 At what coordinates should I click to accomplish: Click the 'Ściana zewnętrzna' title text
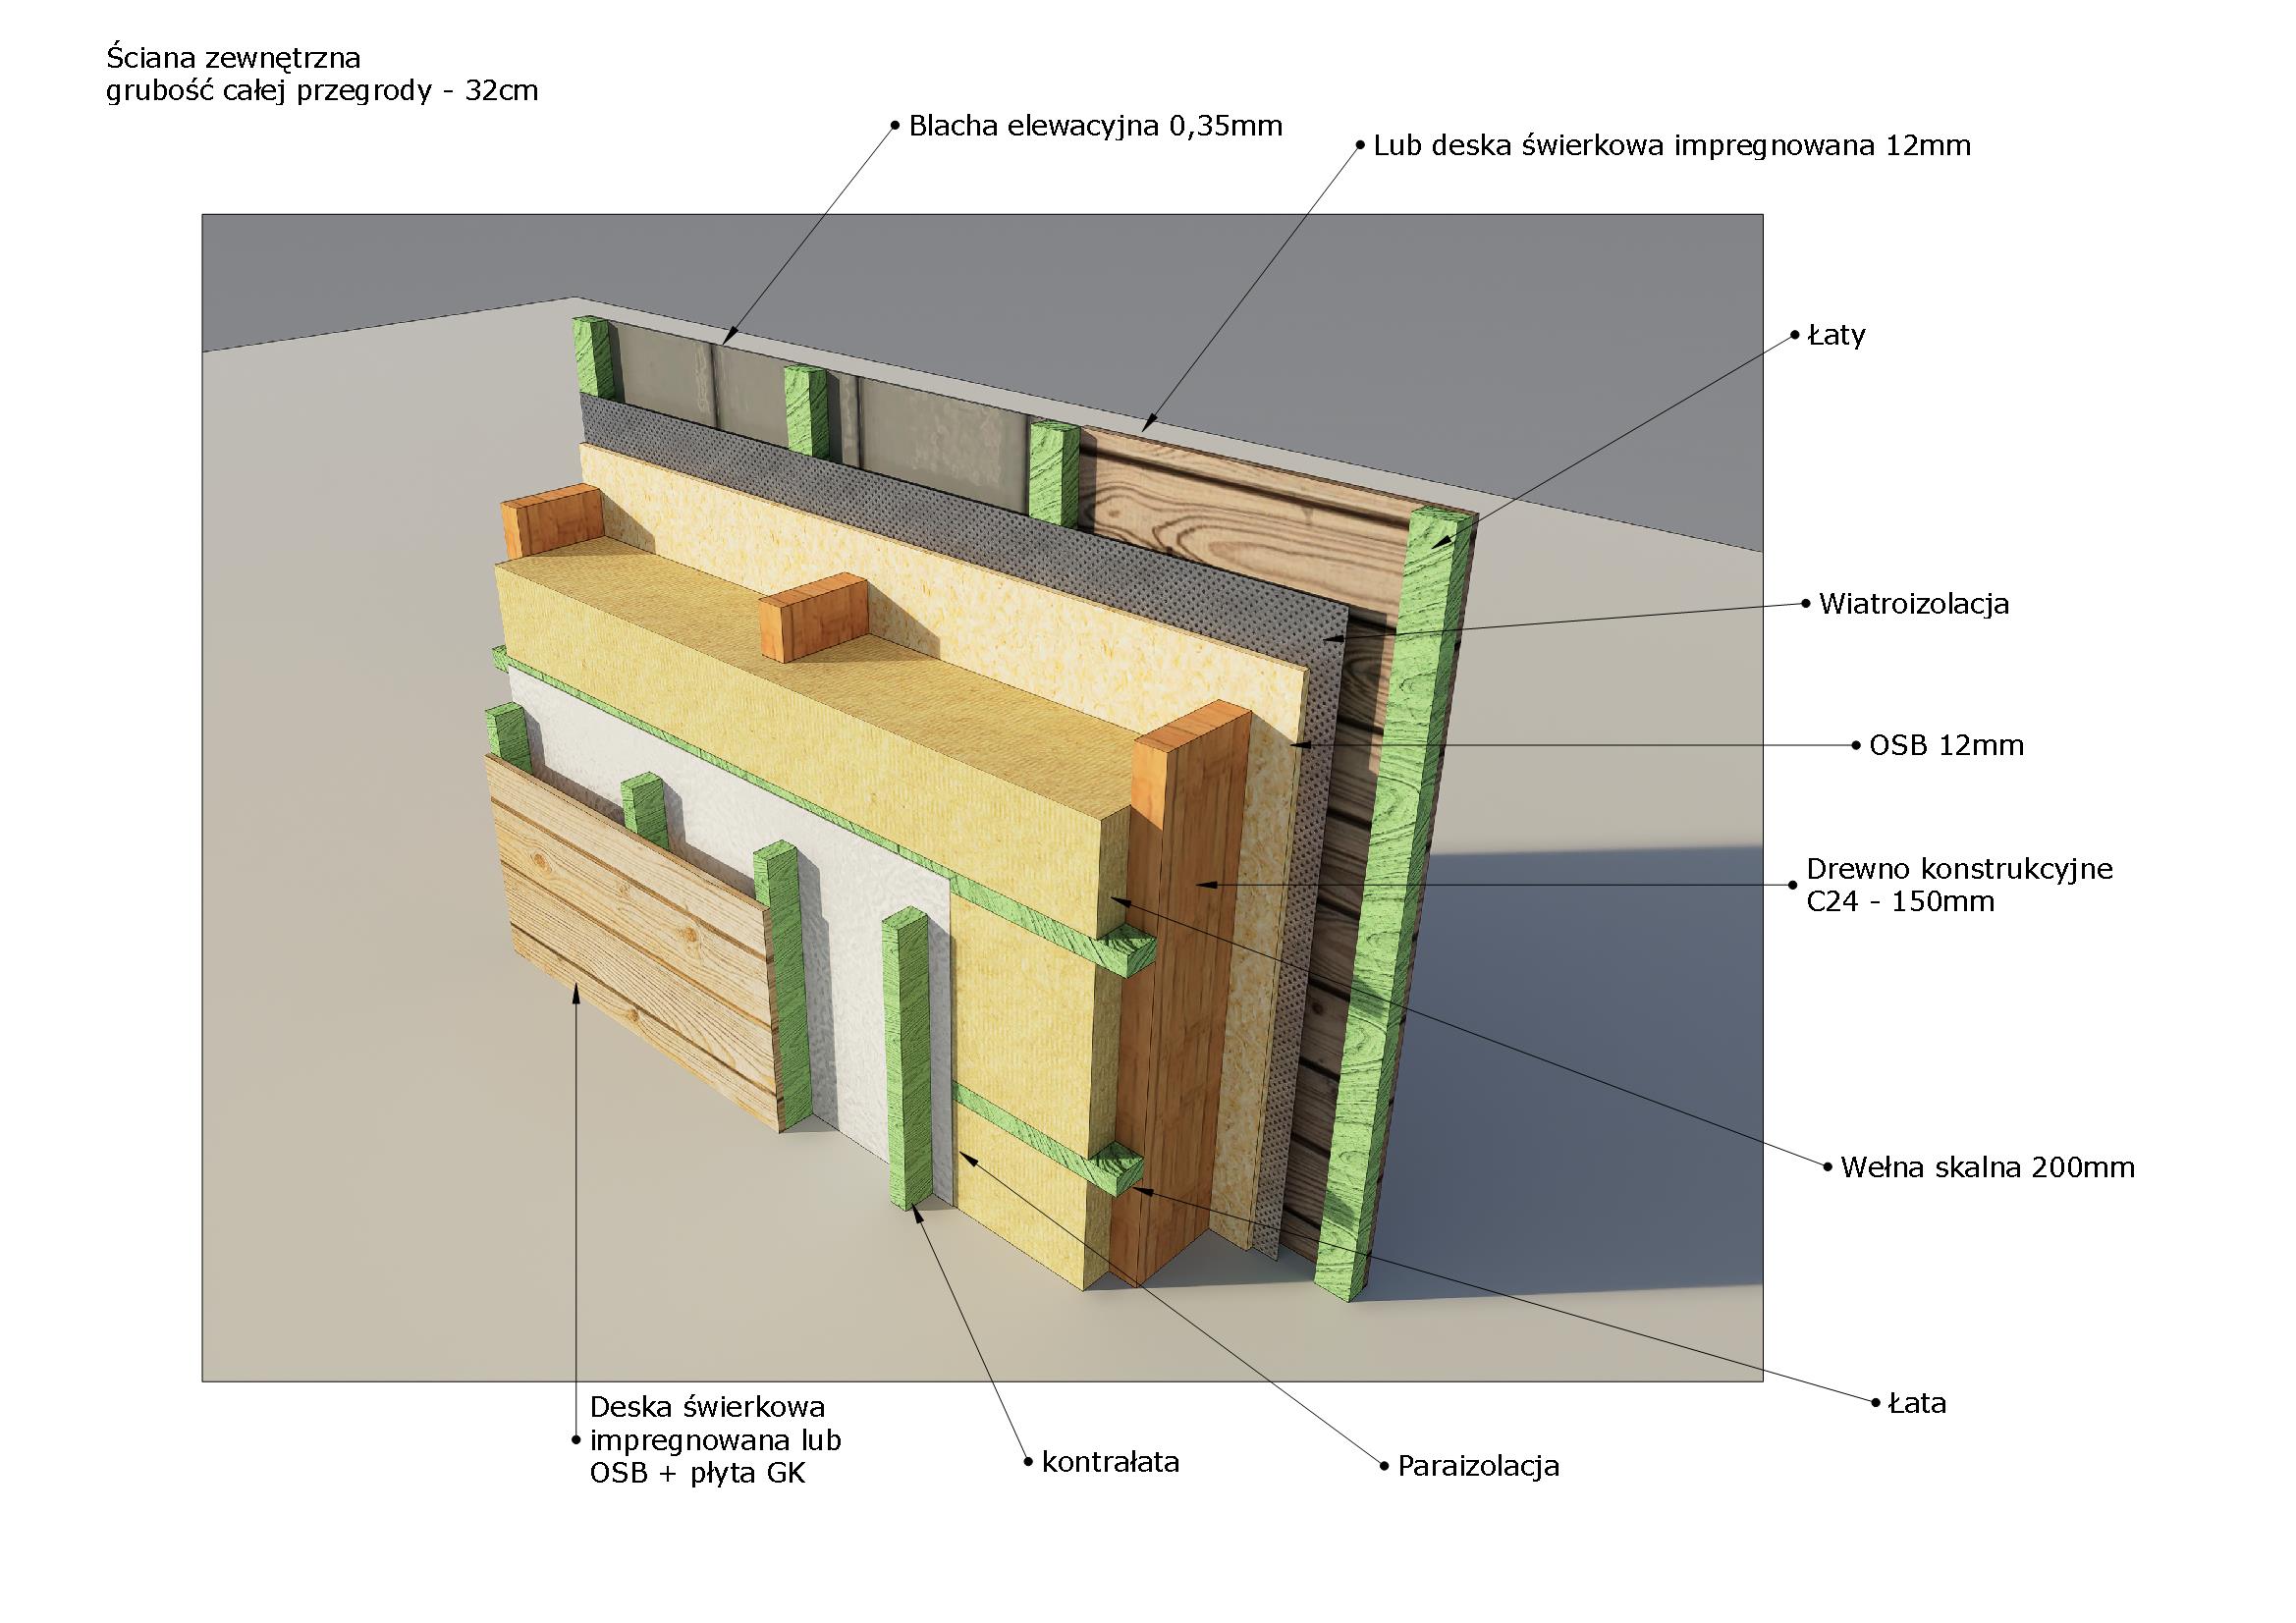[233, 57]
